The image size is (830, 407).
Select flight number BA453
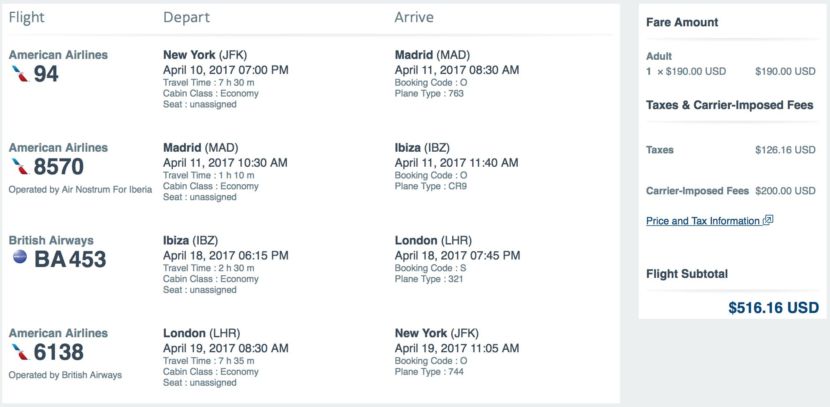tap(70, 259)
